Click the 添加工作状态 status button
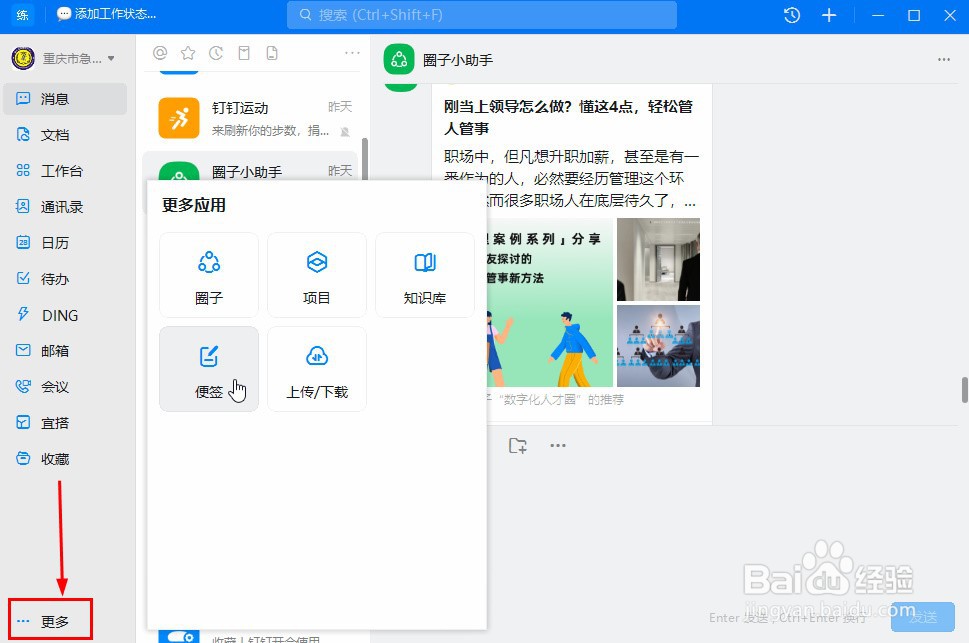Viewport: 969px width, 643px height. tap(106, 14)
